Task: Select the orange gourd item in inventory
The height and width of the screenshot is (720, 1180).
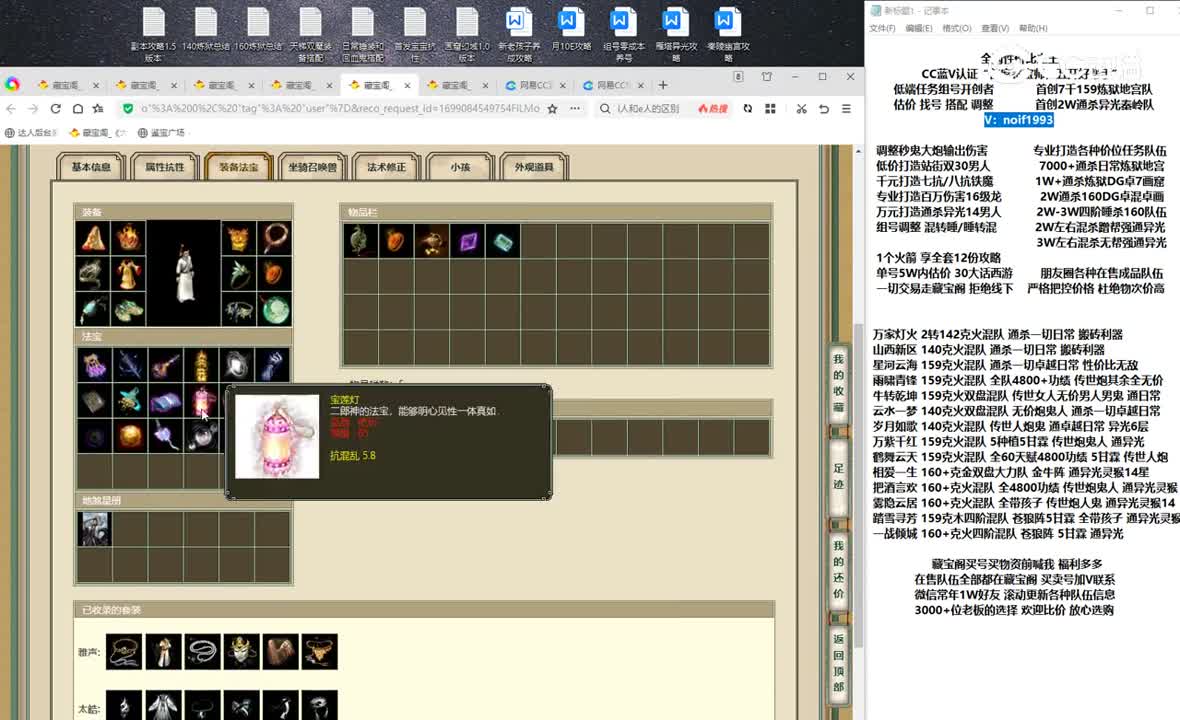Action: 396,242
